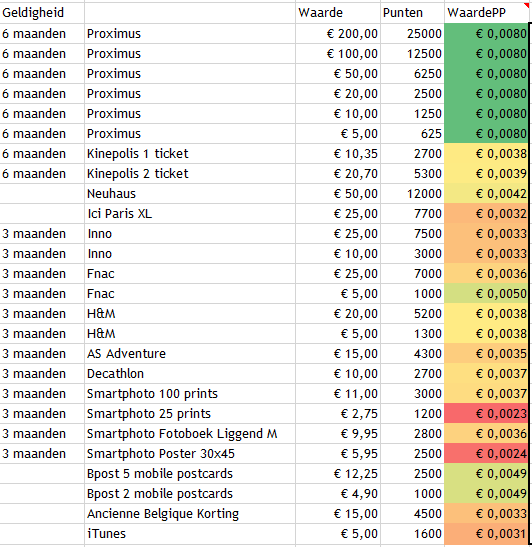
Task: Select the iTunes name cell
Action: [190, 533]
